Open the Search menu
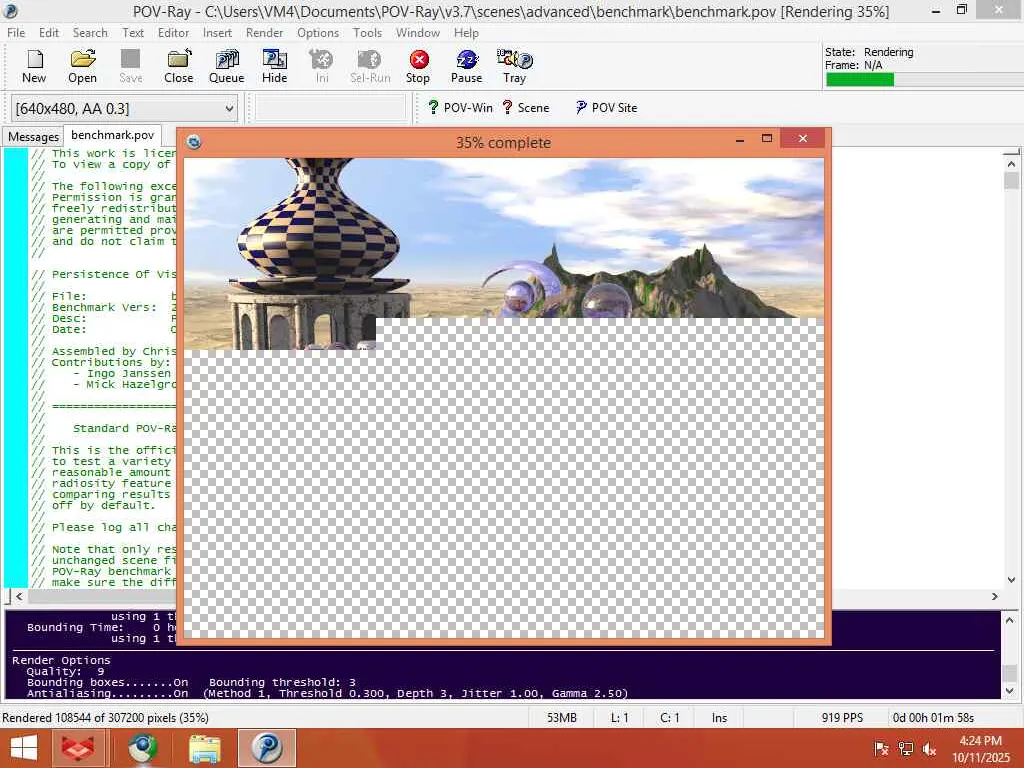 90,33
